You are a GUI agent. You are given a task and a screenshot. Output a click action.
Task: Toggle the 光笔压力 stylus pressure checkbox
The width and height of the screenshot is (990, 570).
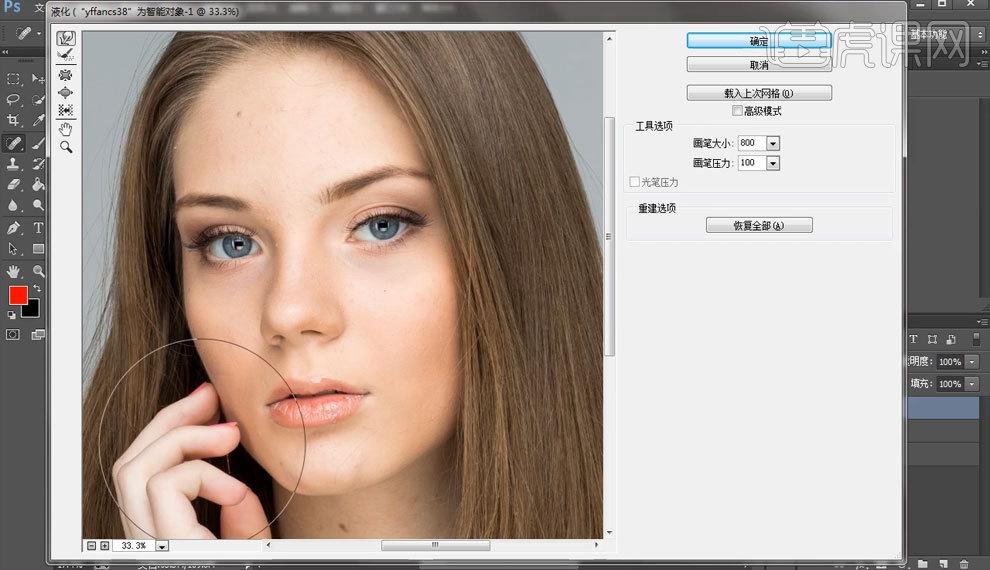[635, 182]
